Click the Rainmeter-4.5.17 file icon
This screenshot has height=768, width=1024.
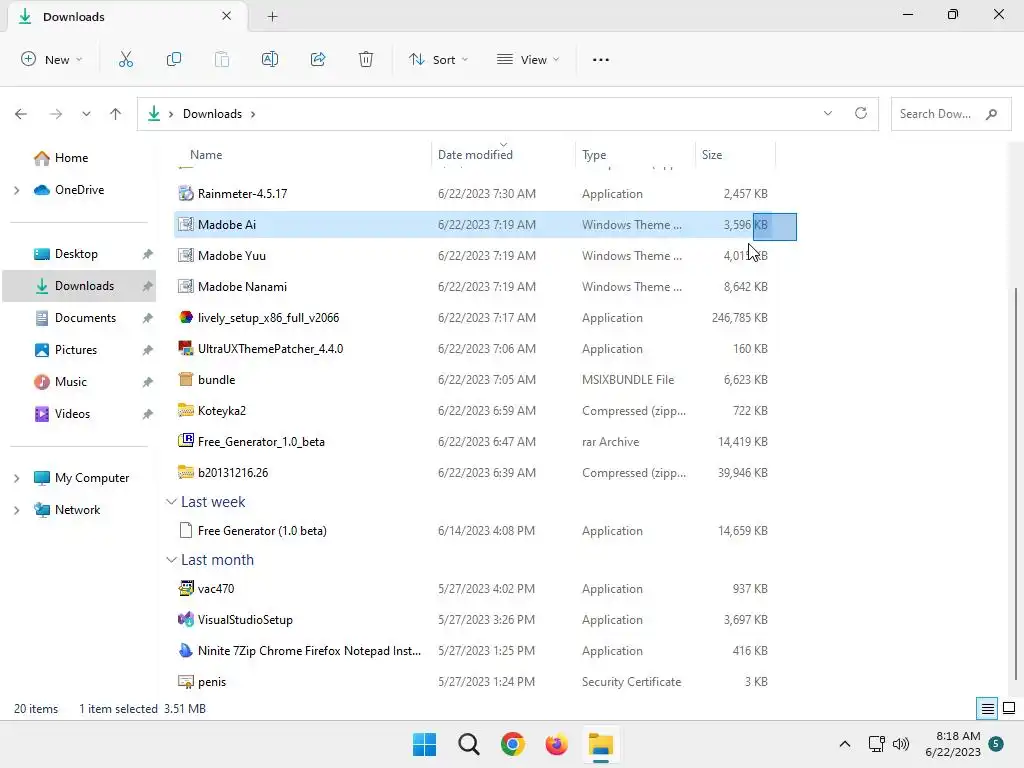[186, 193]
